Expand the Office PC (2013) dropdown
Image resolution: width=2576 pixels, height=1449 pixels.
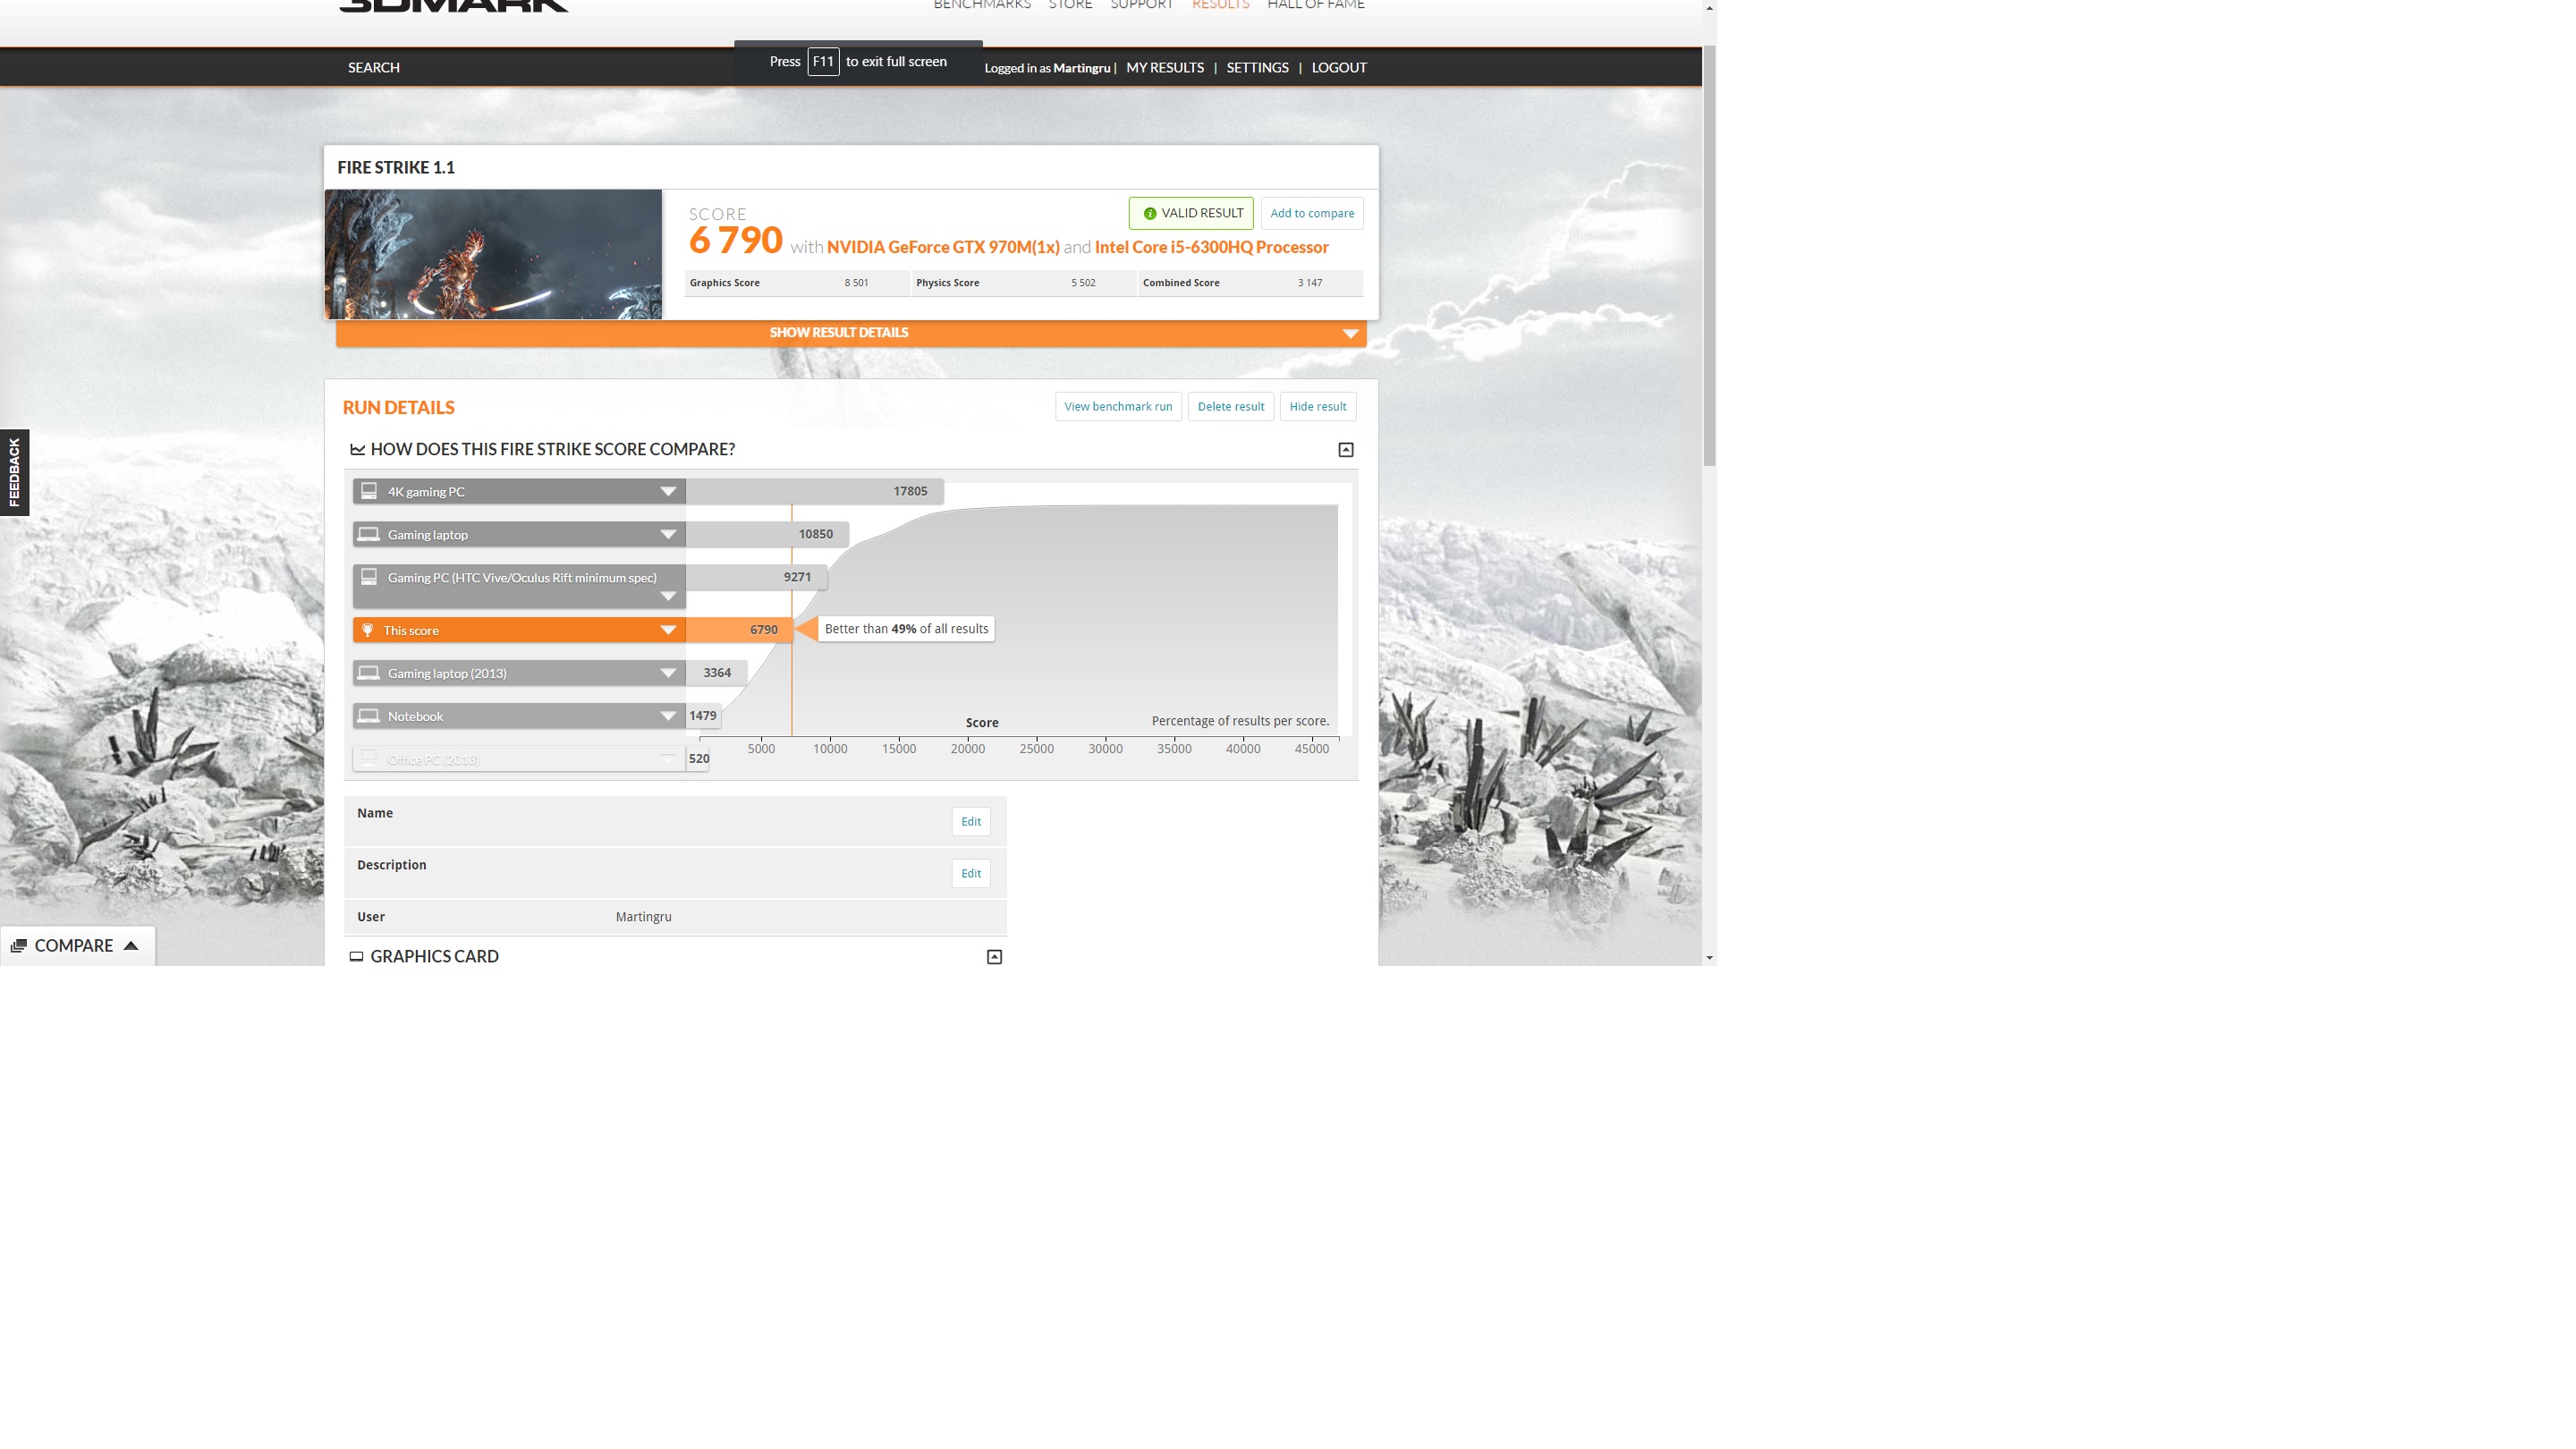(668, 759)
